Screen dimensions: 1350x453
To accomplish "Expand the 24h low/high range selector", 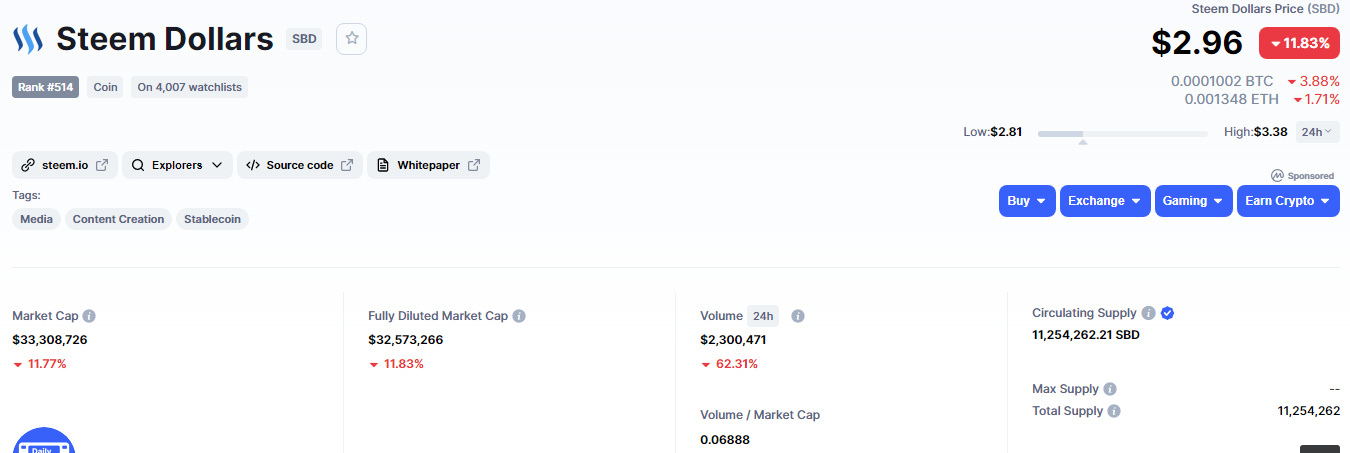I will (x=1317, y=132).
